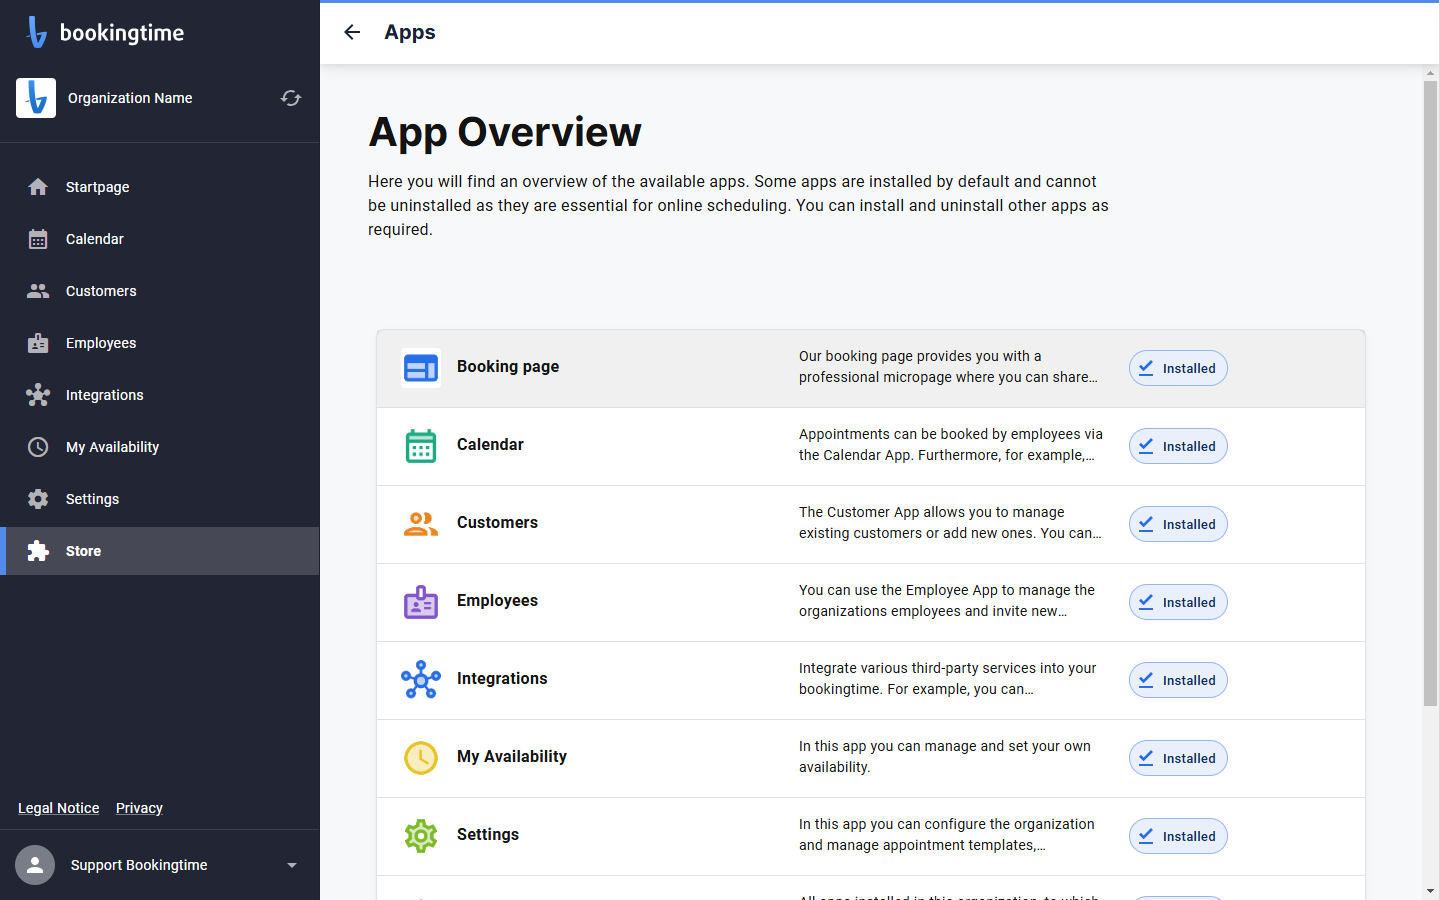The height and width of the screenshot is (900, 1440).
Task: Open the Integrations app hub icon
Action: 421,680
